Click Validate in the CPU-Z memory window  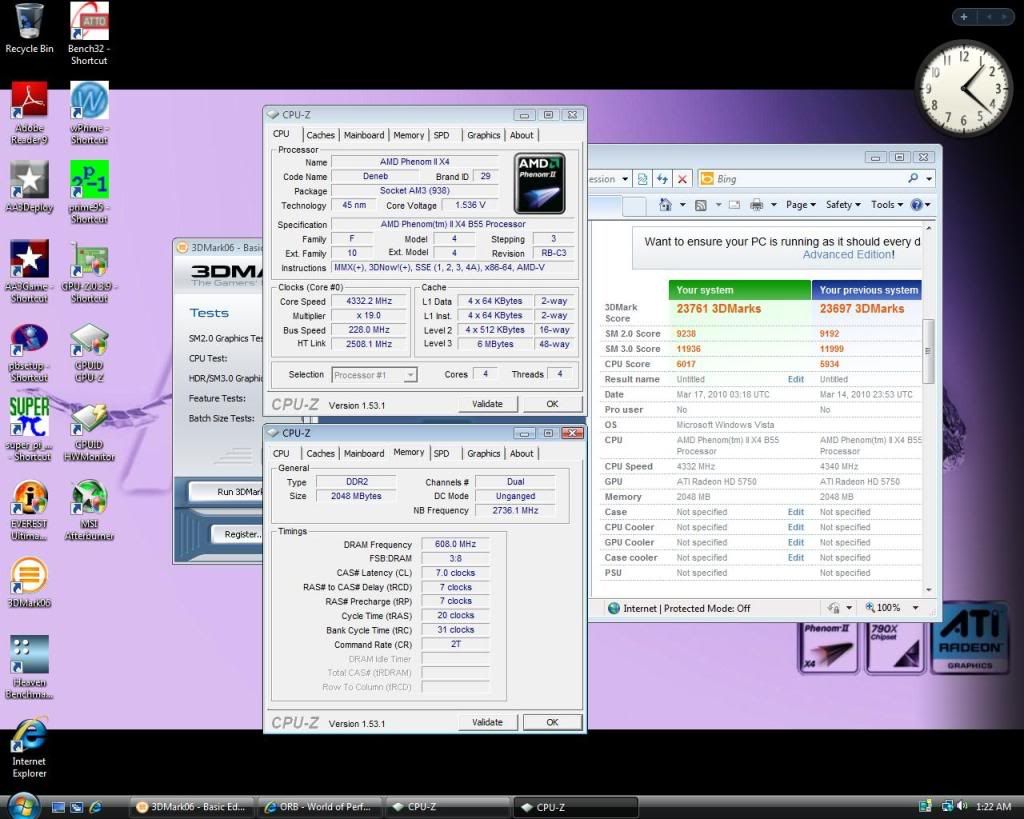(x=487, y=722)
